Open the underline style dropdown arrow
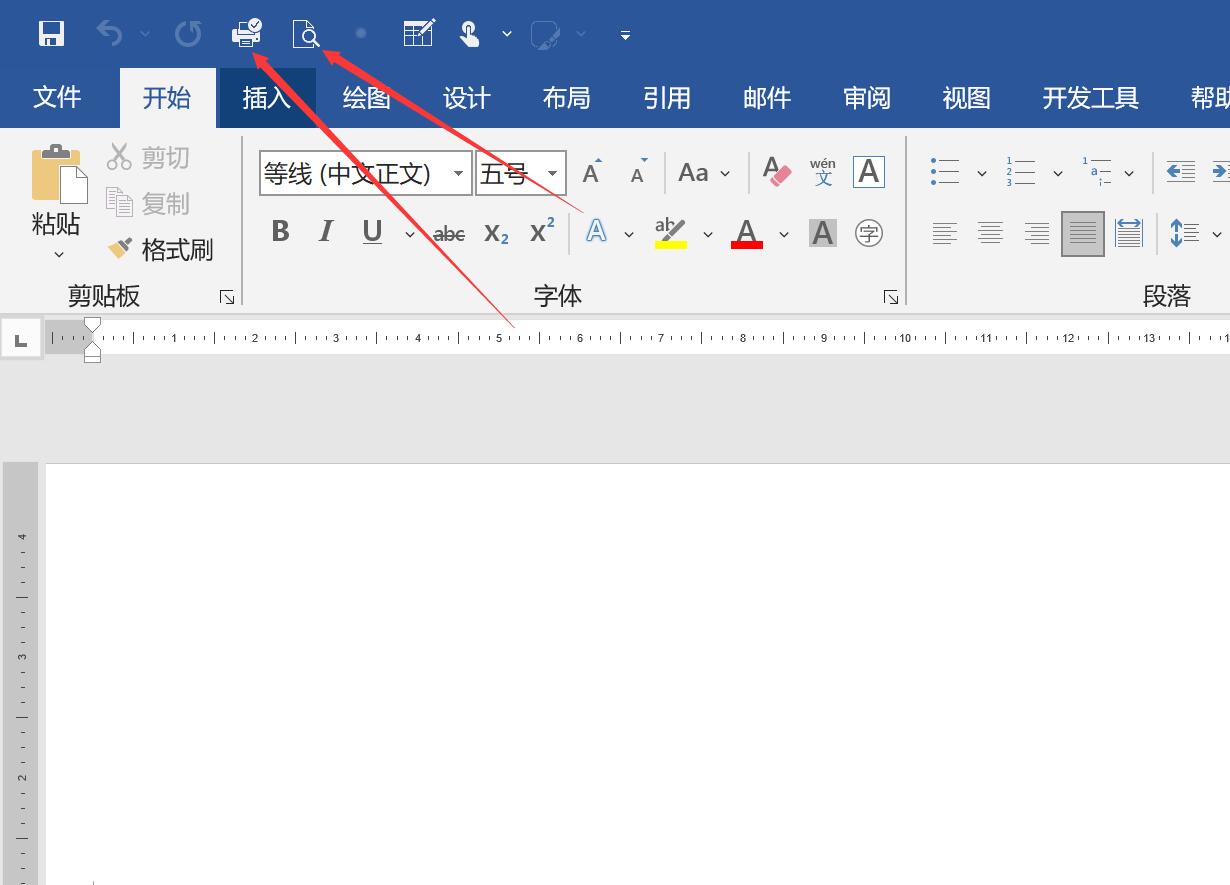The height and width of the screenshot is (885, 1230). pyautogui.click(x=409, y=234)
